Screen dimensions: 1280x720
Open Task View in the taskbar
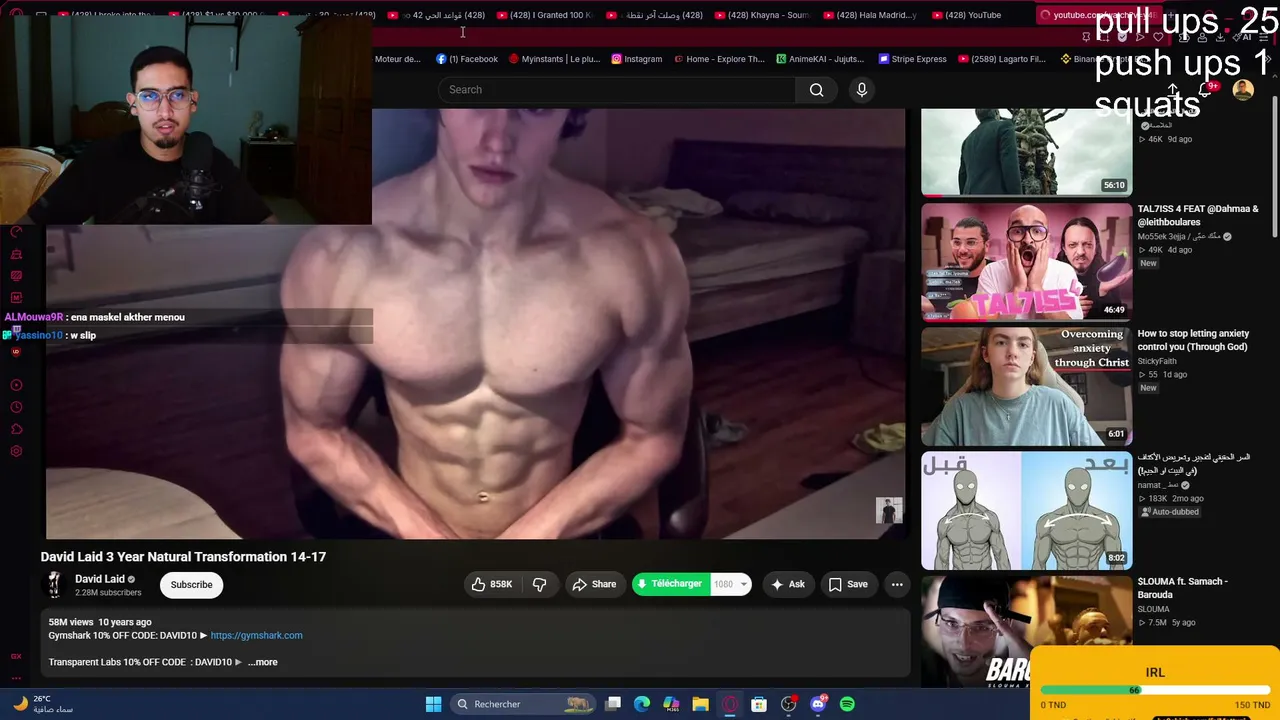pyautogui.click(x=613, y=704)
